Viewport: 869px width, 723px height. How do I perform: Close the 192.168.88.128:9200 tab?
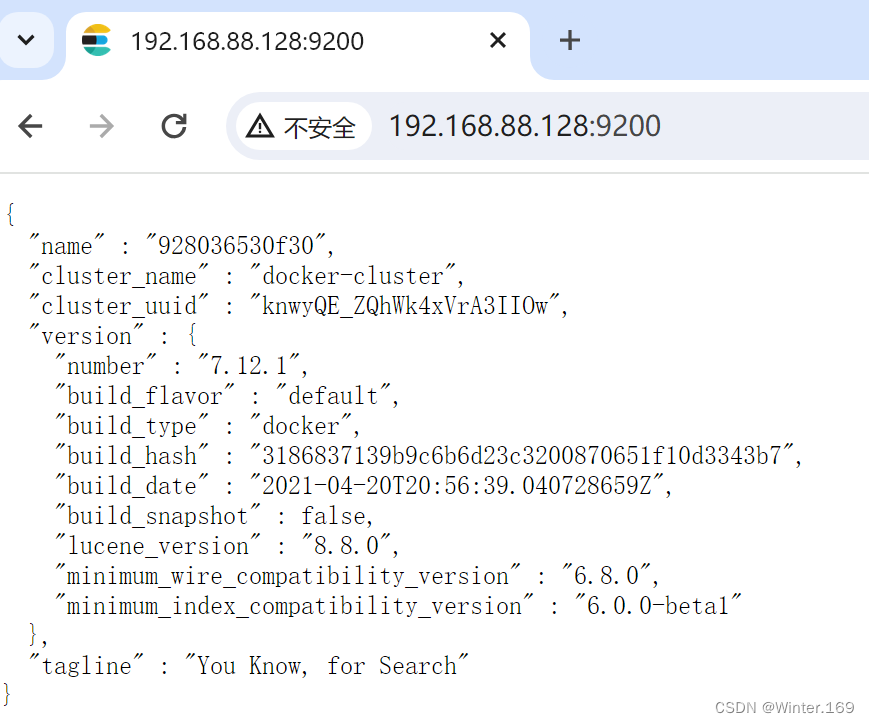click(x=498, y=40)
